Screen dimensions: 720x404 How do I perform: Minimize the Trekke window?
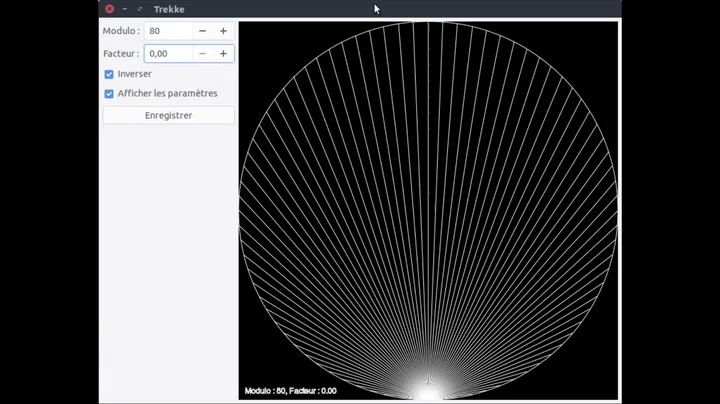tap(125, 9)
